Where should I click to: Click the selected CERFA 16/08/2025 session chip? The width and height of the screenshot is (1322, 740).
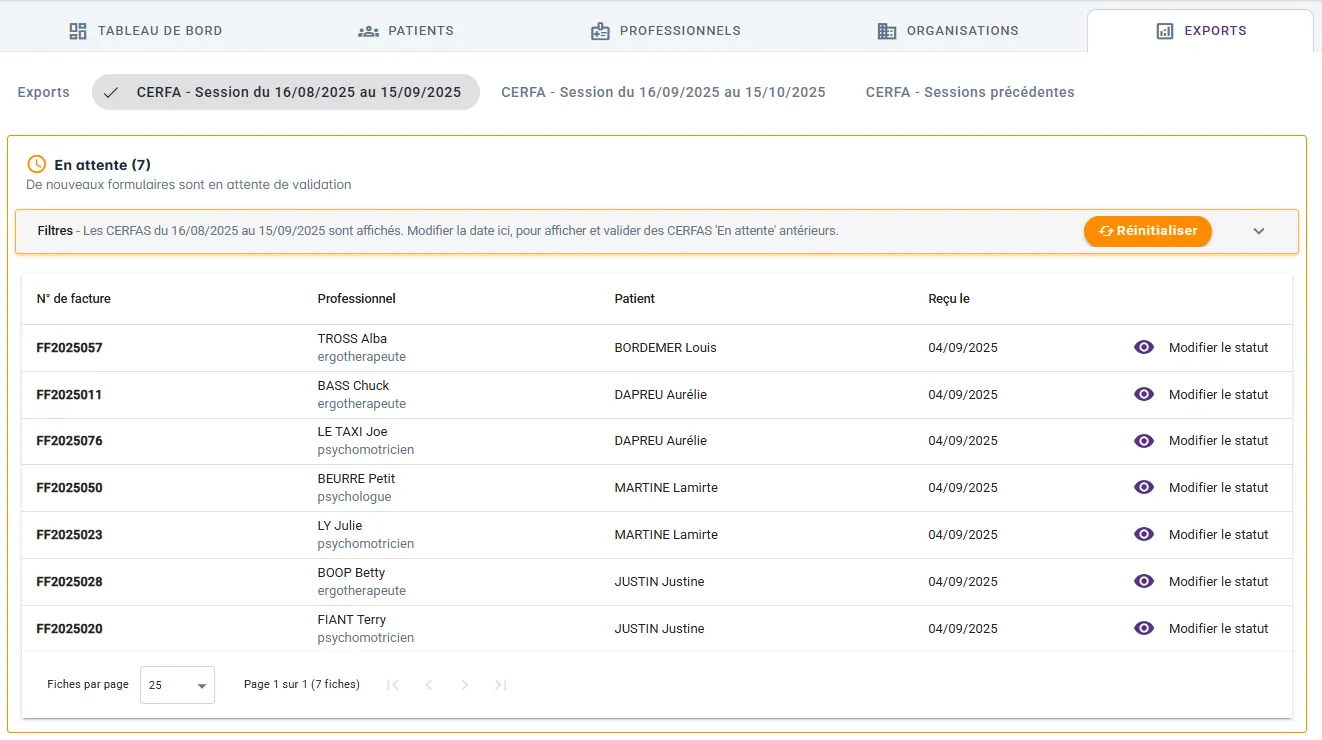286,92
